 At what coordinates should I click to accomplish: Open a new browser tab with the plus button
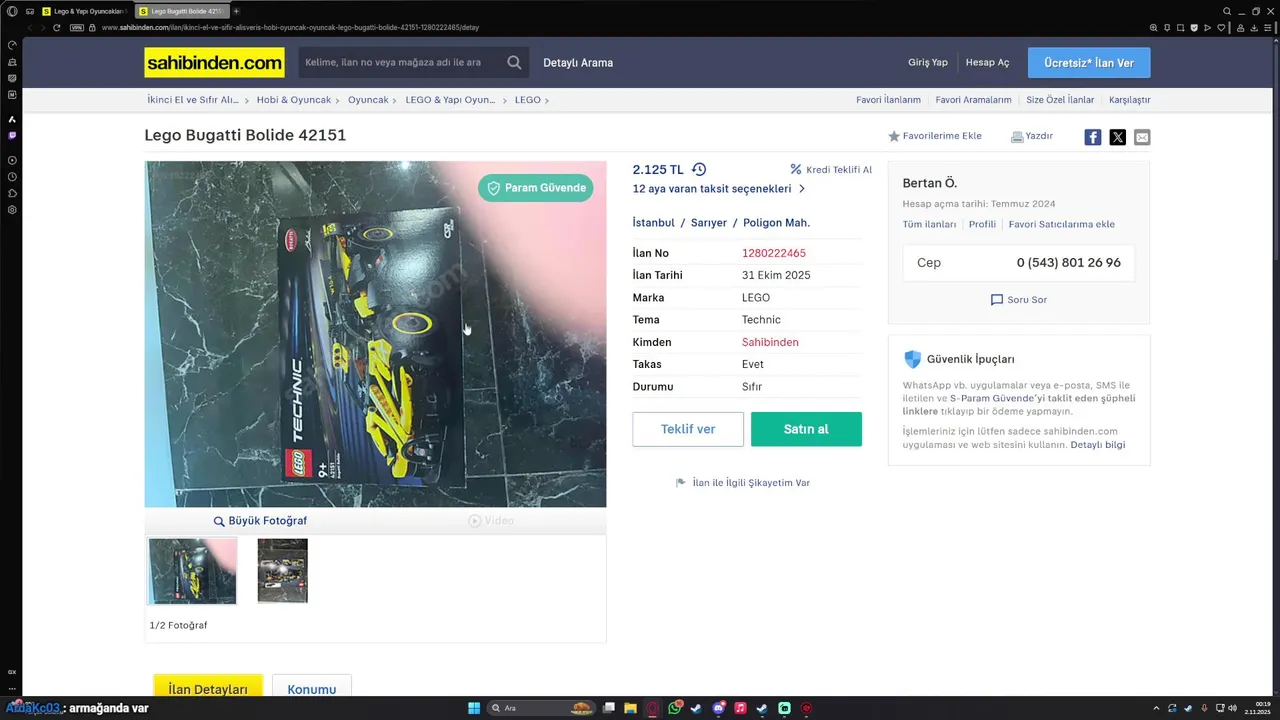point(236,11)
